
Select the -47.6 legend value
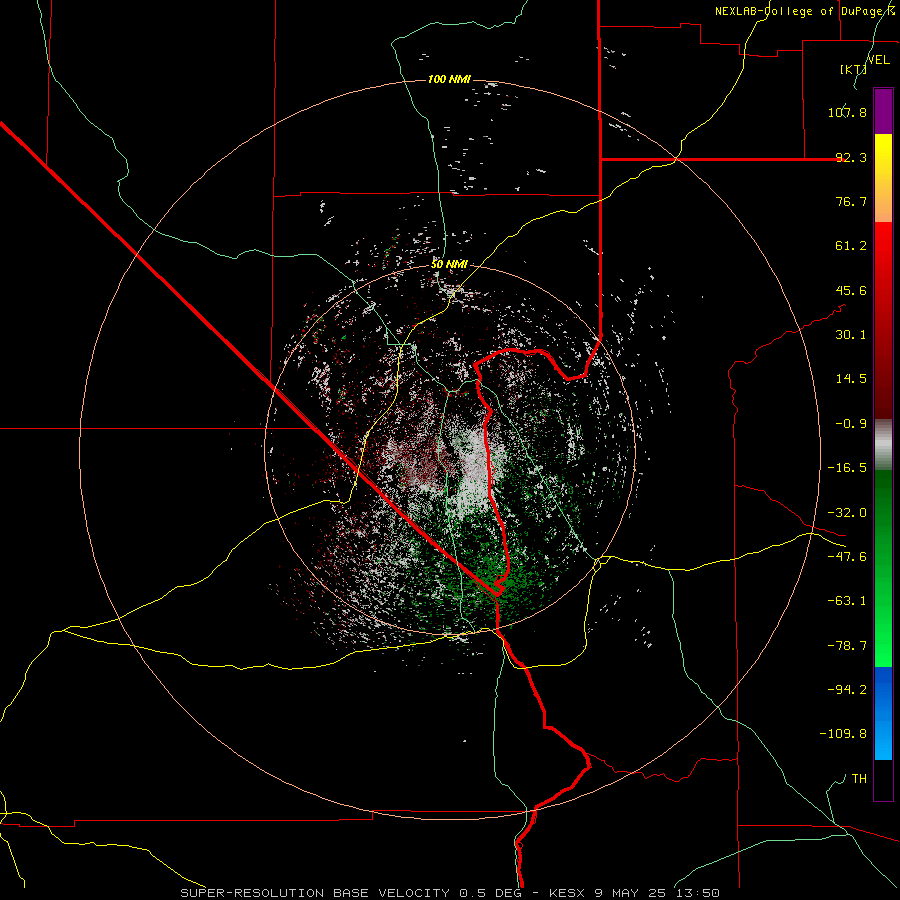pos(847,557)
